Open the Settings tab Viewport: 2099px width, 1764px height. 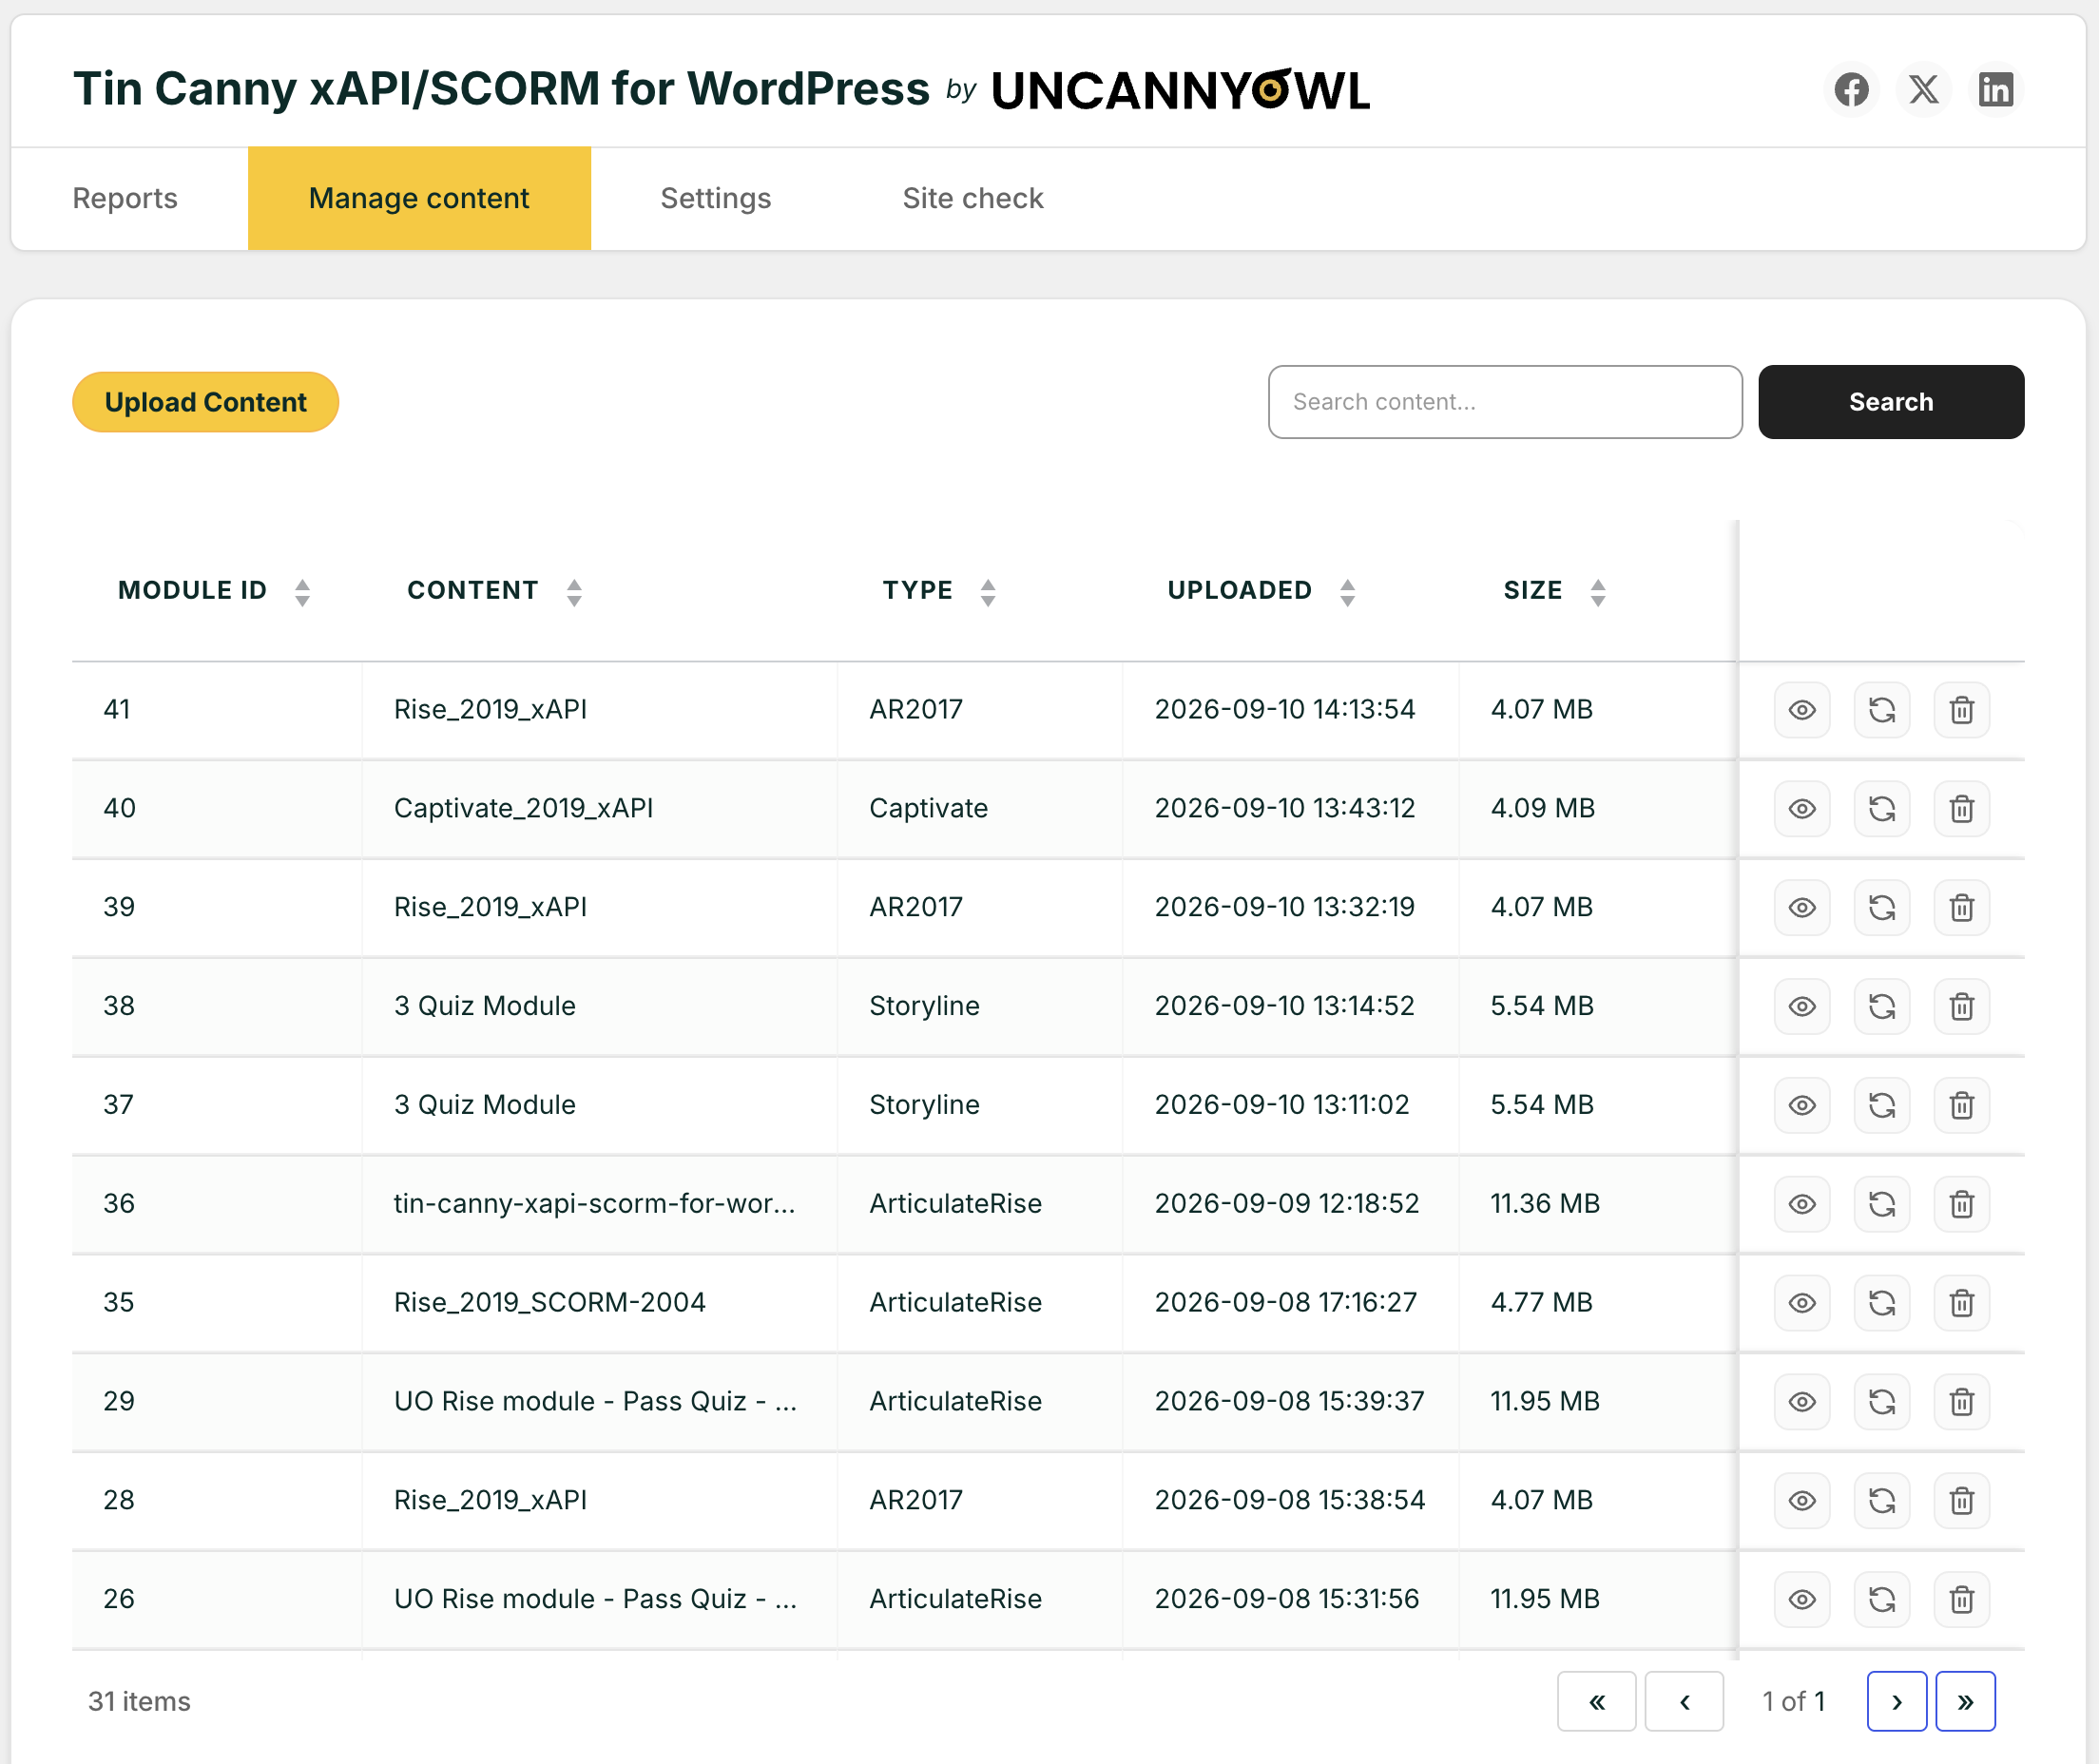pos(715,198)
